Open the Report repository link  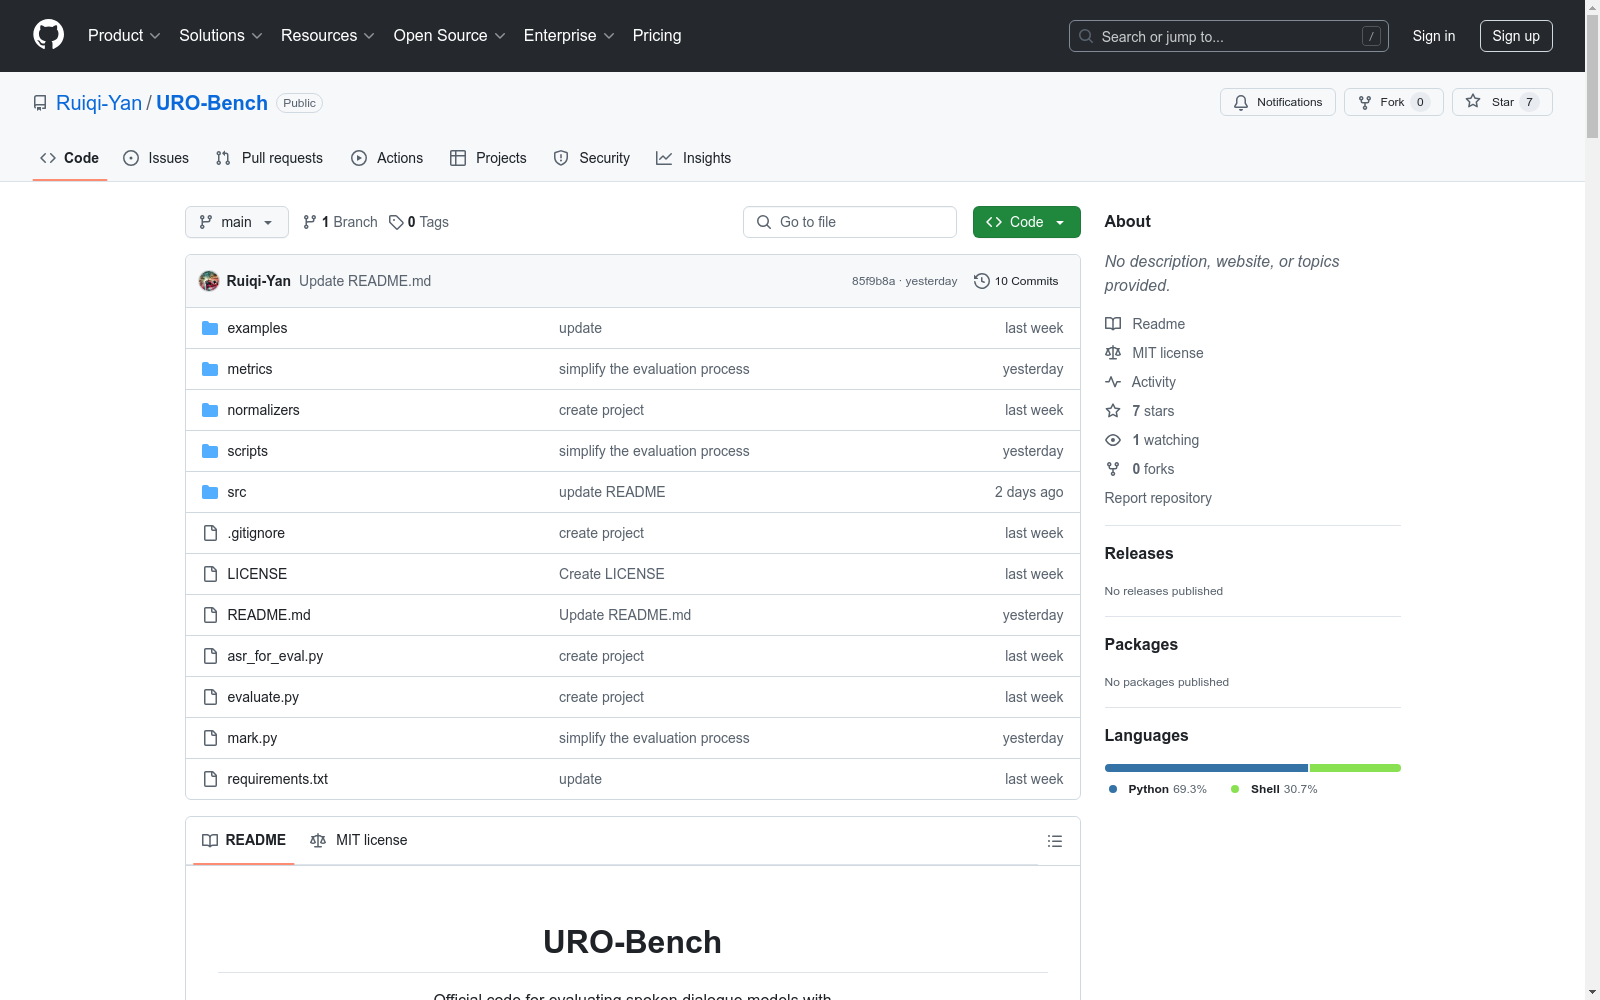coord(1157,498)
